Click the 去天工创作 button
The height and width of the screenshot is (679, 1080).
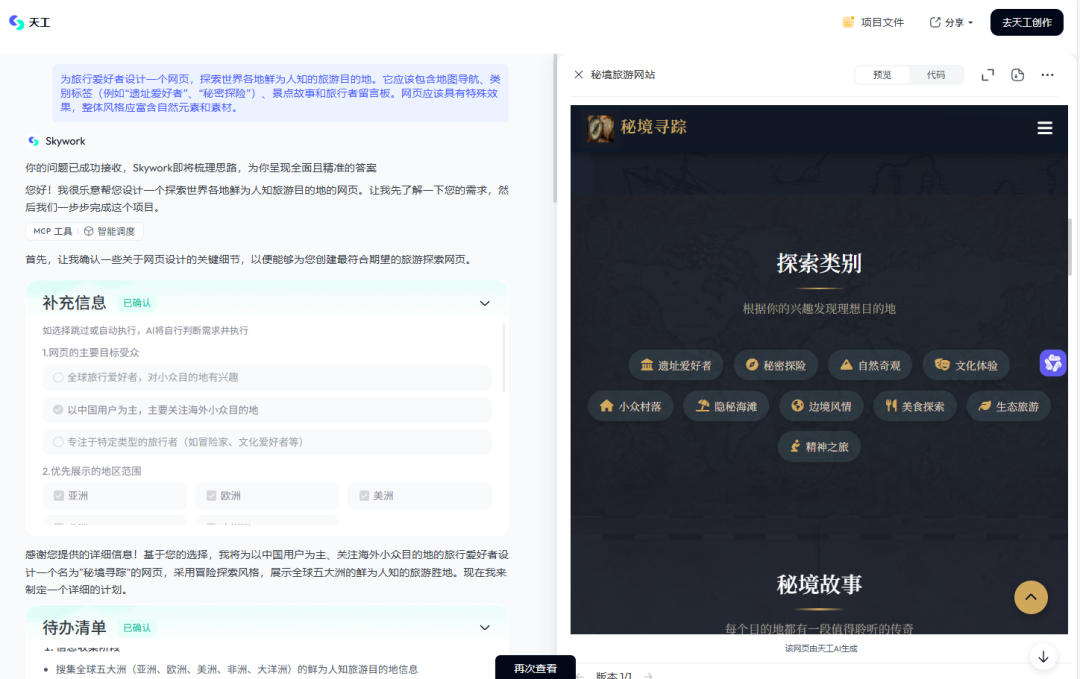(x=1026, y=21)
